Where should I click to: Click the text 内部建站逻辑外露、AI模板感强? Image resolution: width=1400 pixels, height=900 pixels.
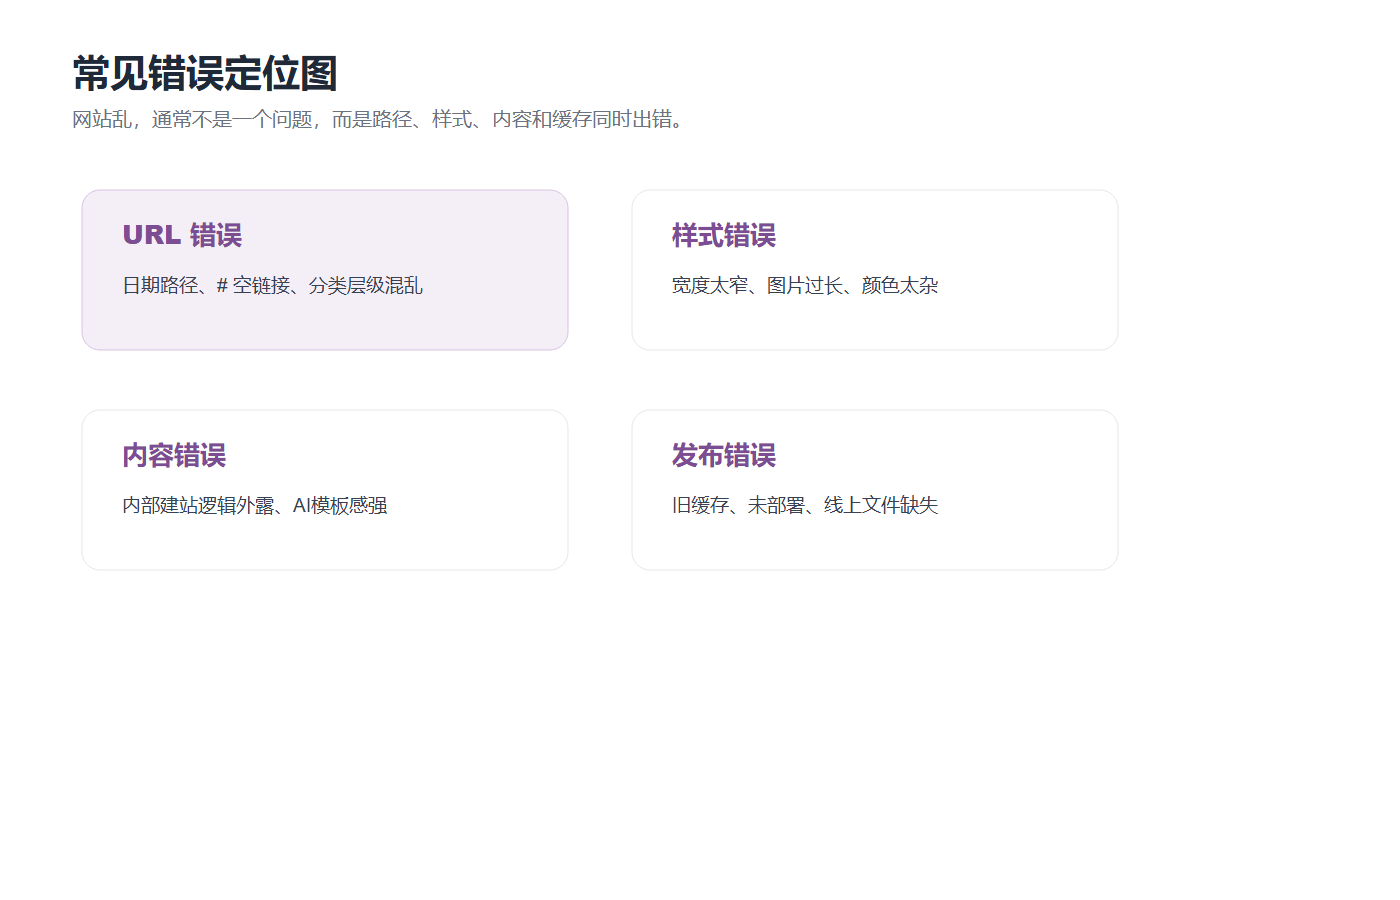click(255, 506)
